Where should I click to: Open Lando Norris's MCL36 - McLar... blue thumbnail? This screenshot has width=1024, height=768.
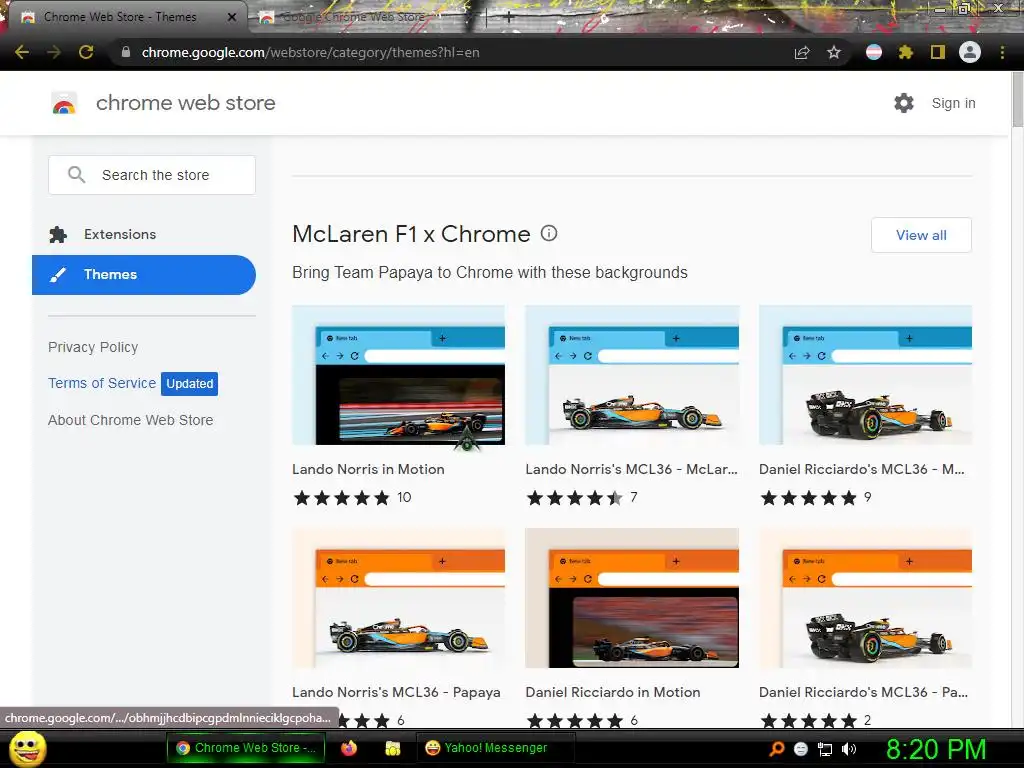(x=632, y=375)
